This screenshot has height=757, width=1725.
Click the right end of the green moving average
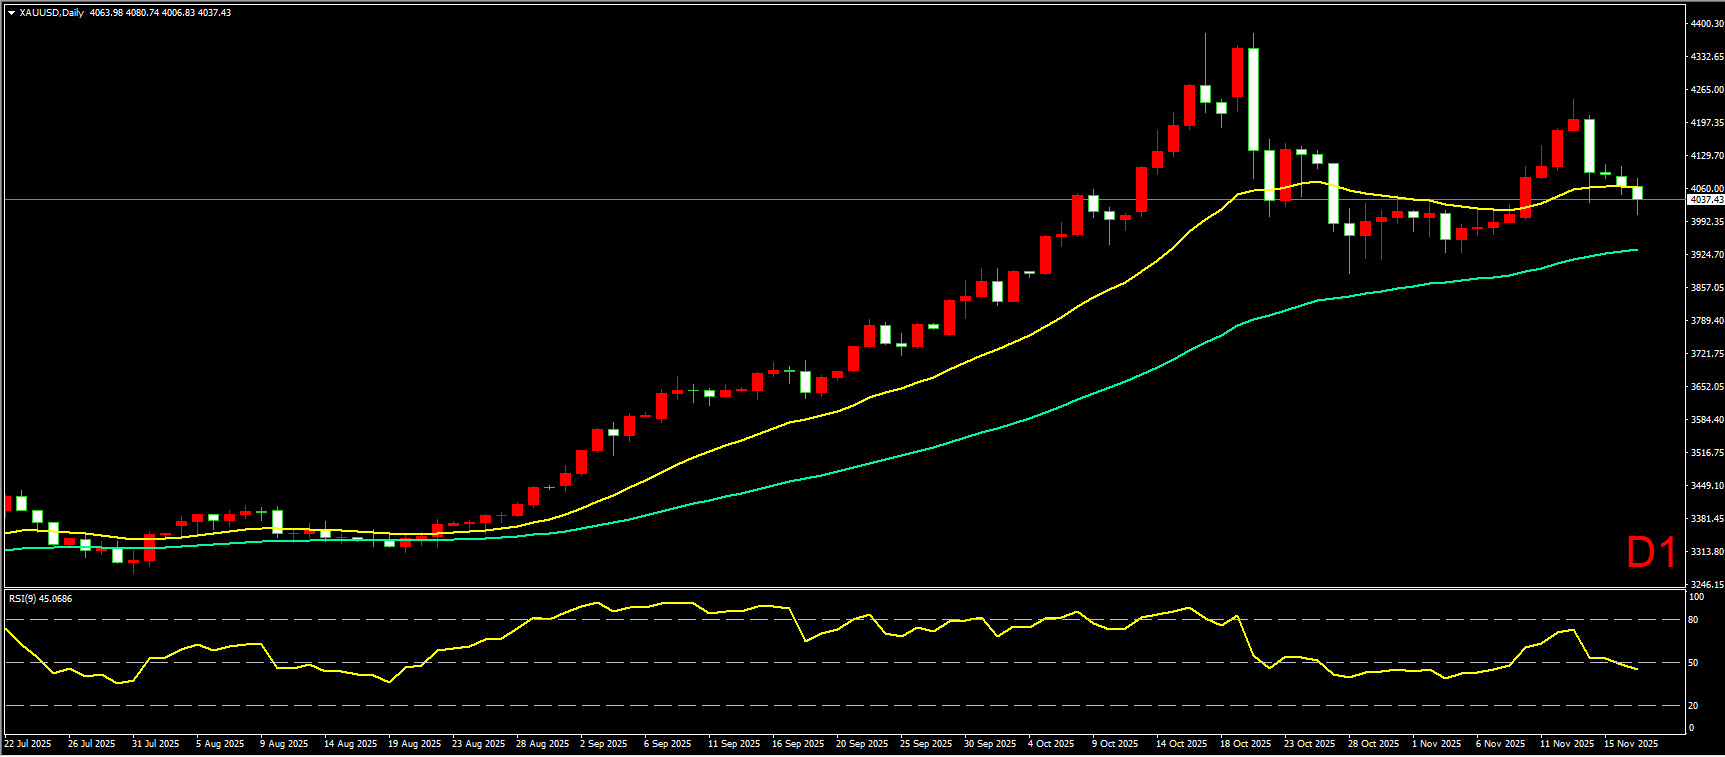pos(1635,250)
